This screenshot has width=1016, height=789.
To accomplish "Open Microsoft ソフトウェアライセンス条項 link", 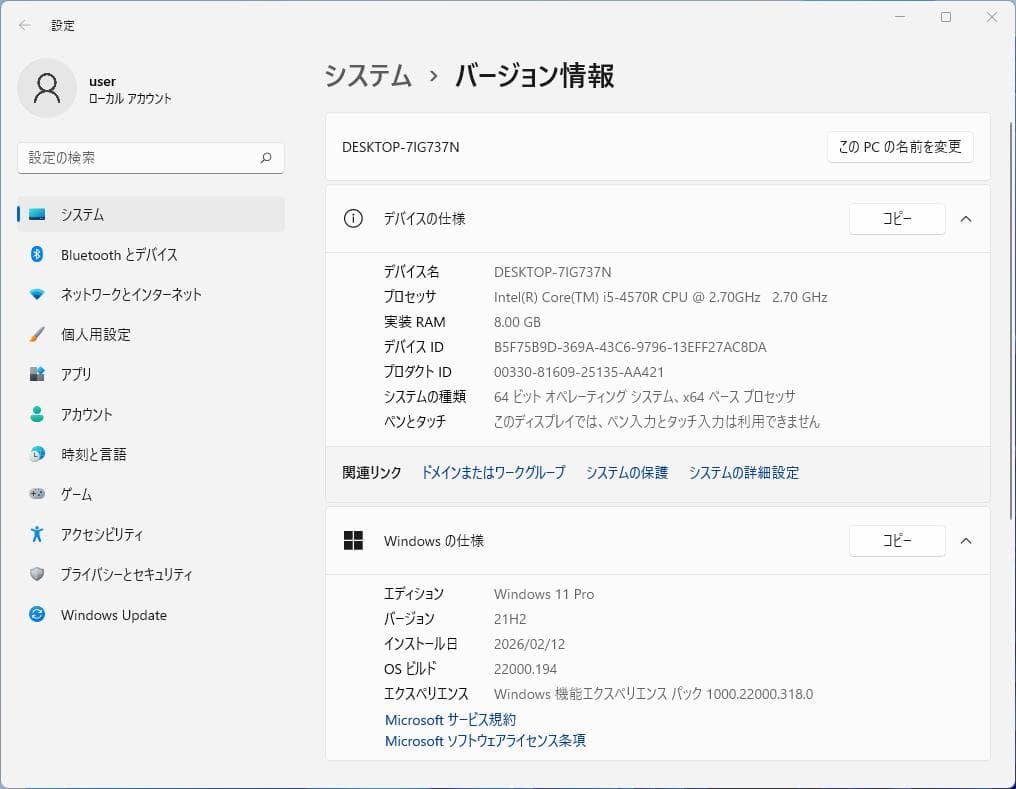I will coord(485,740).
